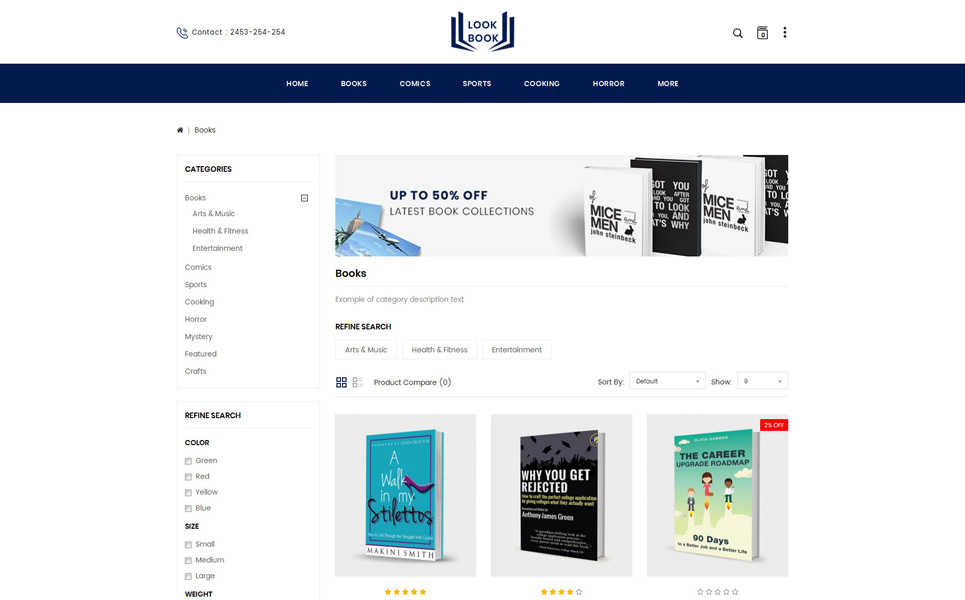This screenshot has width=965, height=600.
Task: Open the Horror menu item
Action: coord(609,84)
